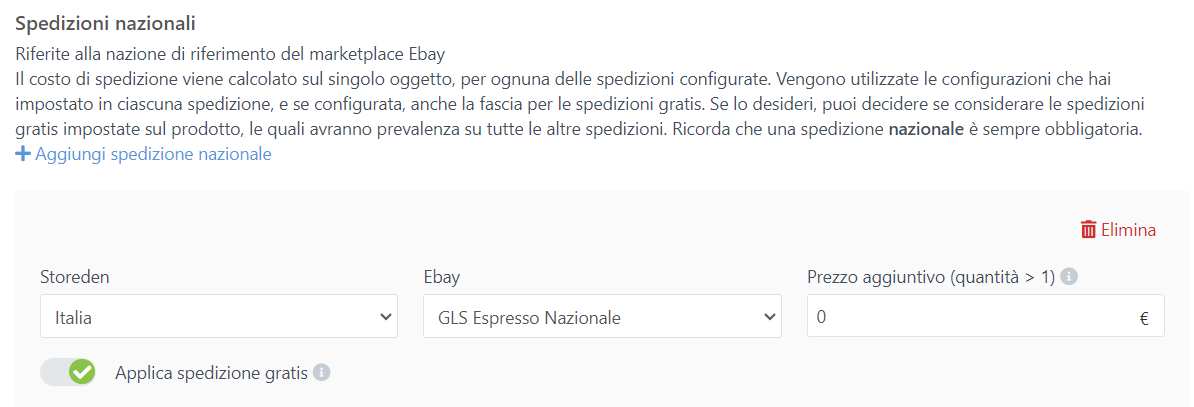1194x407 pixels.
Task: Click the Applica spedizione gratis label text
Action: (211, 373)
